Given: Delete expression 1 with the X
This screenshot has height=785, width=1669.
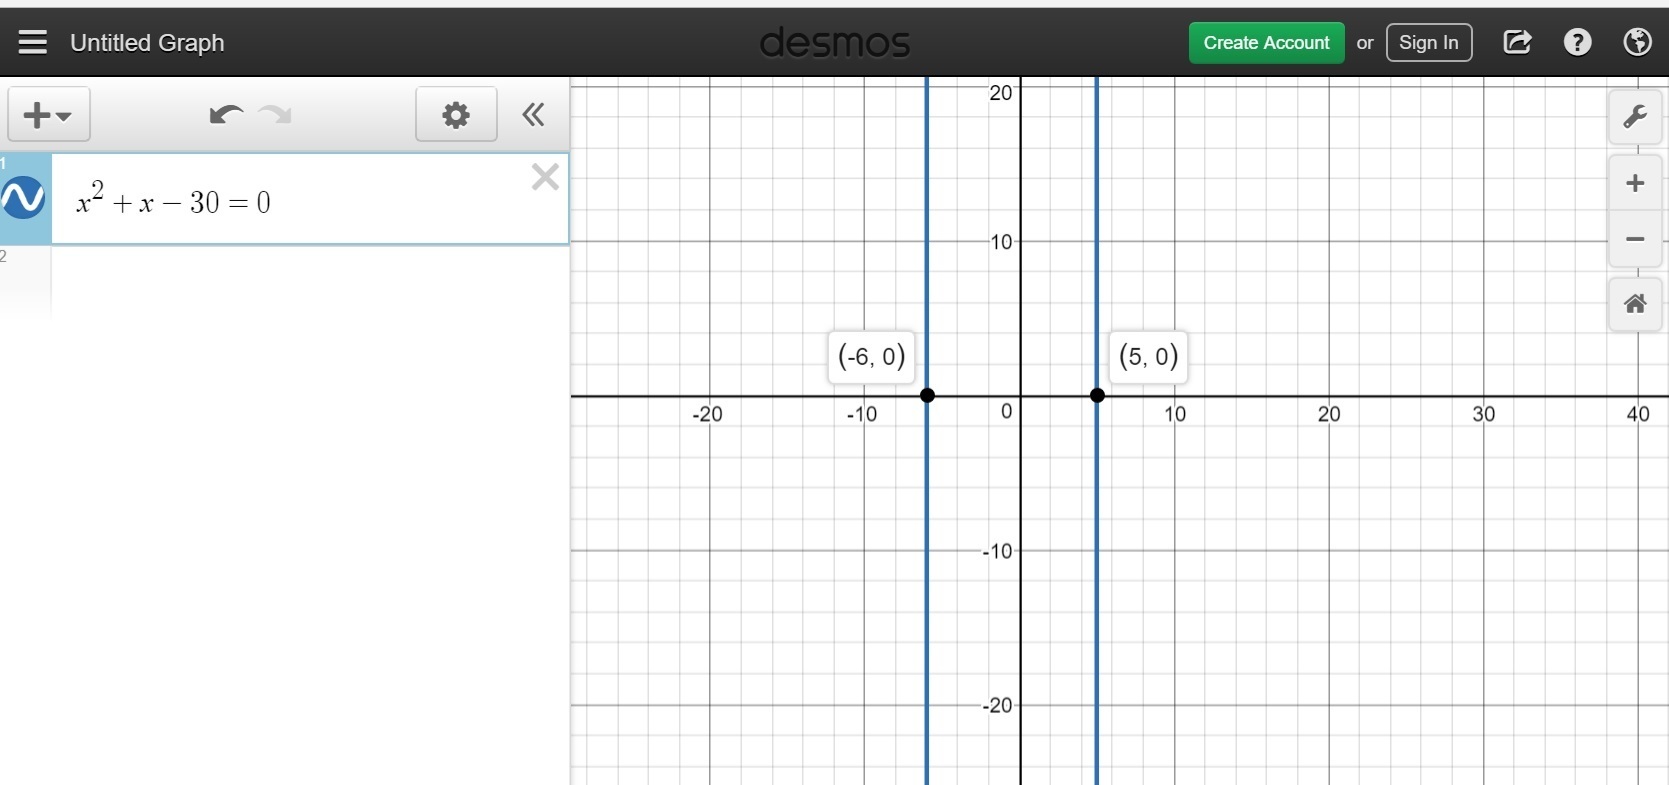Looking at the screenshot, I should pyautogui.click(x=545, y=177).
